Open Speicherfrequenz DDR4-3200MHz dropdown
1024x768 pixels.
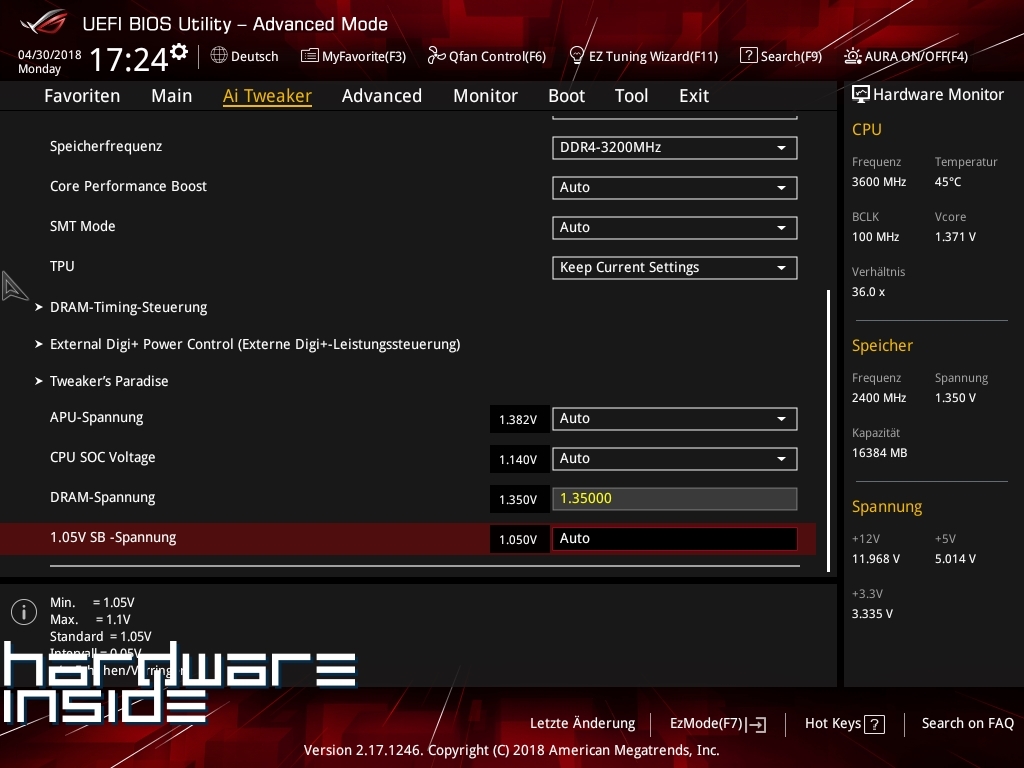675,148
